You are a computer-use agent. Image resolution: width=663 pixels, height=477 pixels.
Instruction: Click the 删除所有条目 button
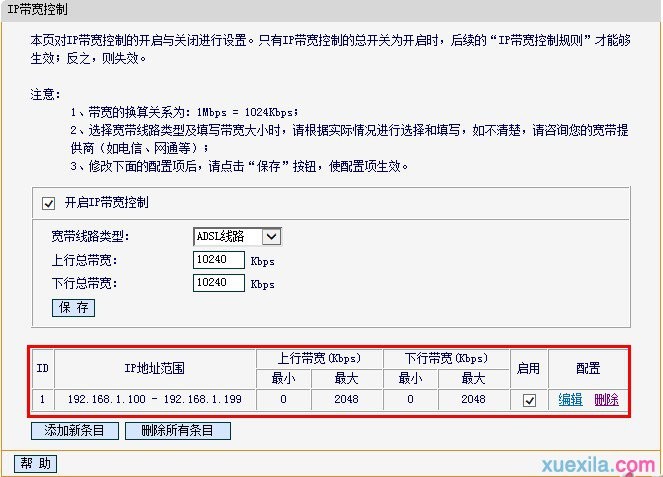[x=178, y=431]
